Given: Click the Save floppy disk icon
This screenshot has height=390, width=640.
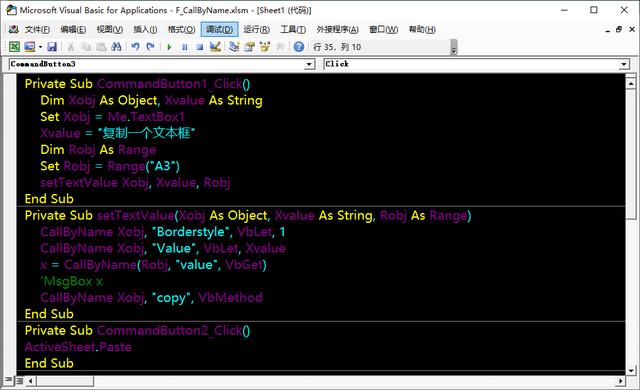Looking at the screenshot, I should (x=52, y=47).
